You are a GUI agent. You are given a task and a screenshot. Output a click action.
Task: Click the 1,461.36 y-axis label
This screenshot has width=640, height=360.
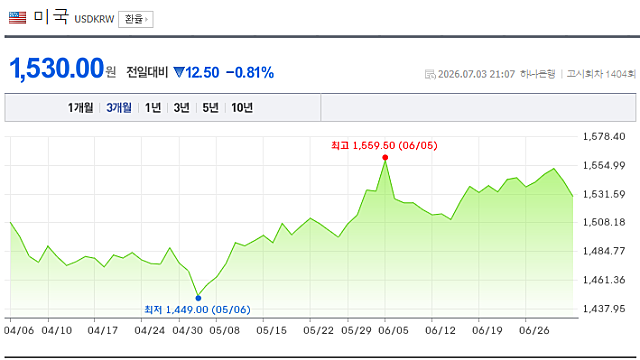[x=604, y=280]
